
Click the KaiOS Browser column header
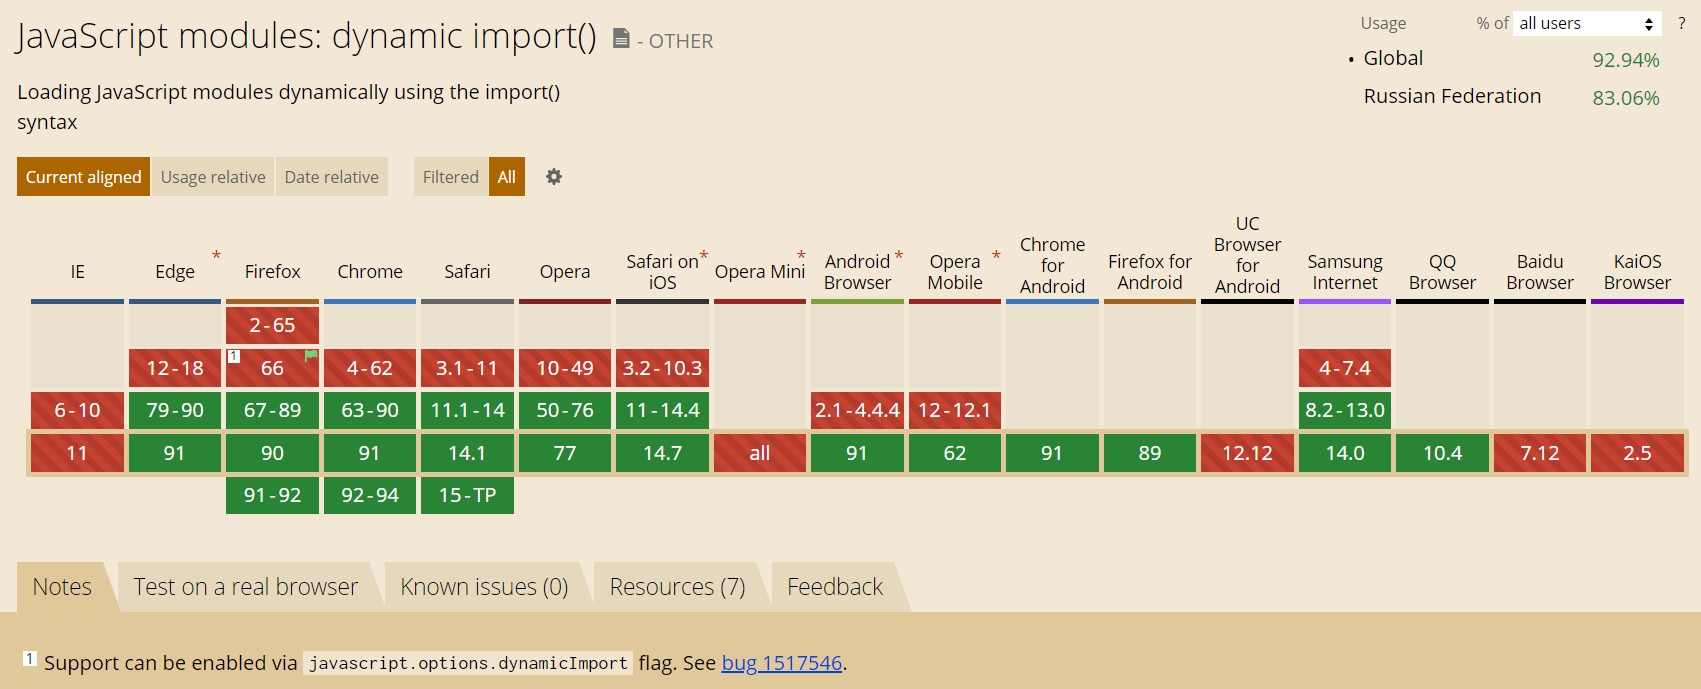1637,272
